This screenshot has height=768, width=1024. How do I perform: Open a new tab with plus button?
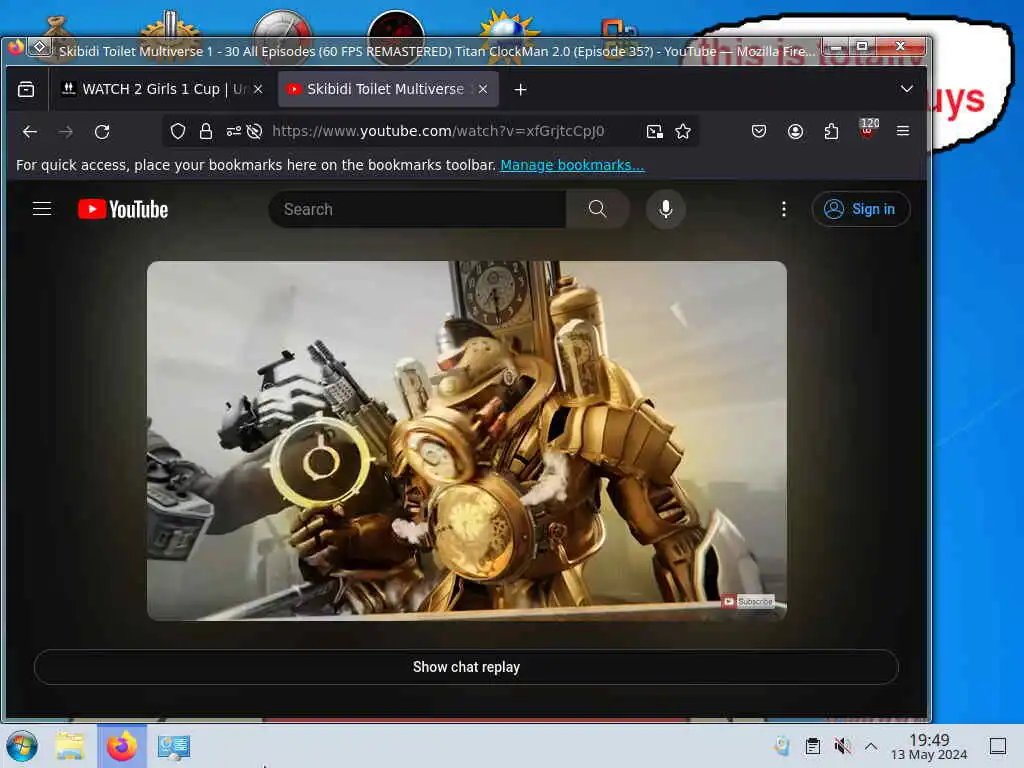[x=520, y=89]
